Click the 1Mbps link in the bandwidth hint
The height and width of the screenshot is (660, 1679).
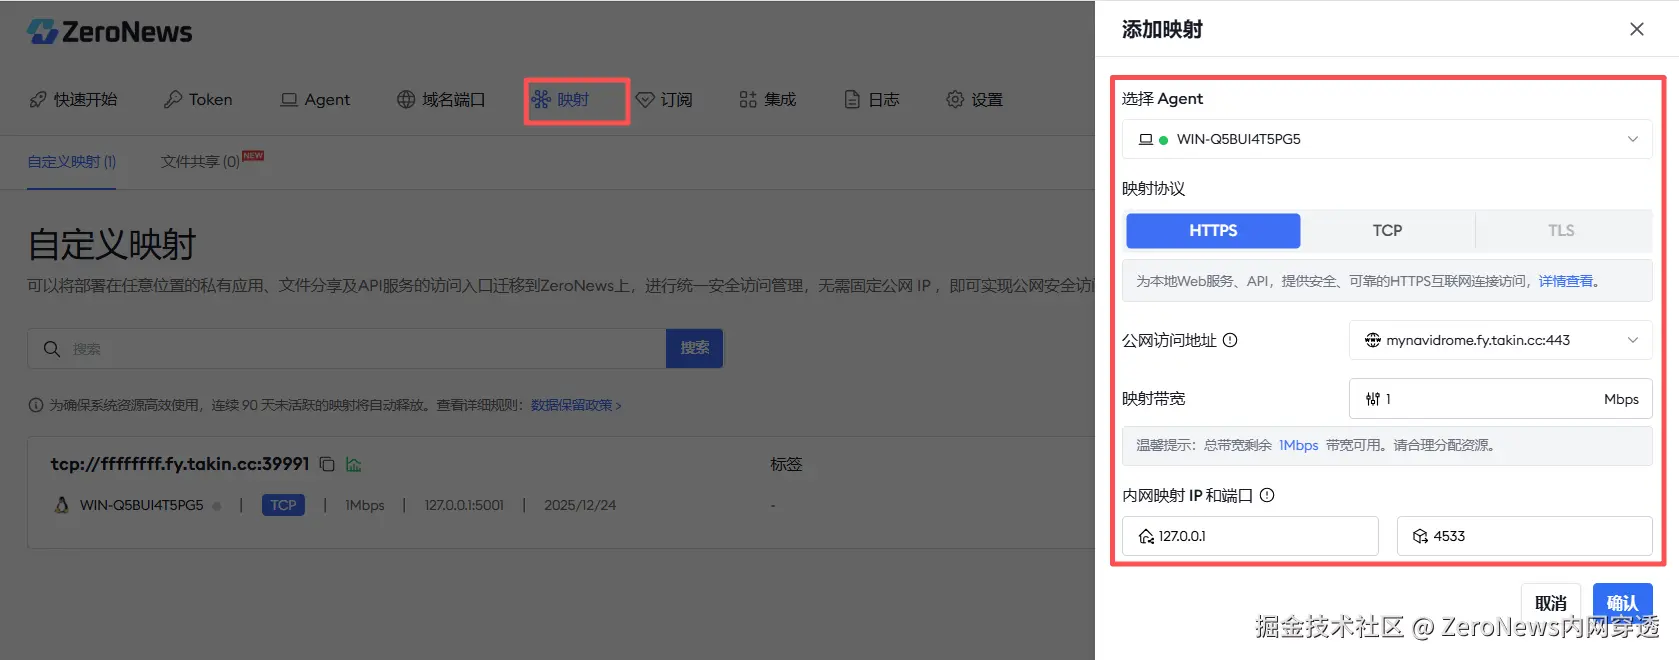1298,445
